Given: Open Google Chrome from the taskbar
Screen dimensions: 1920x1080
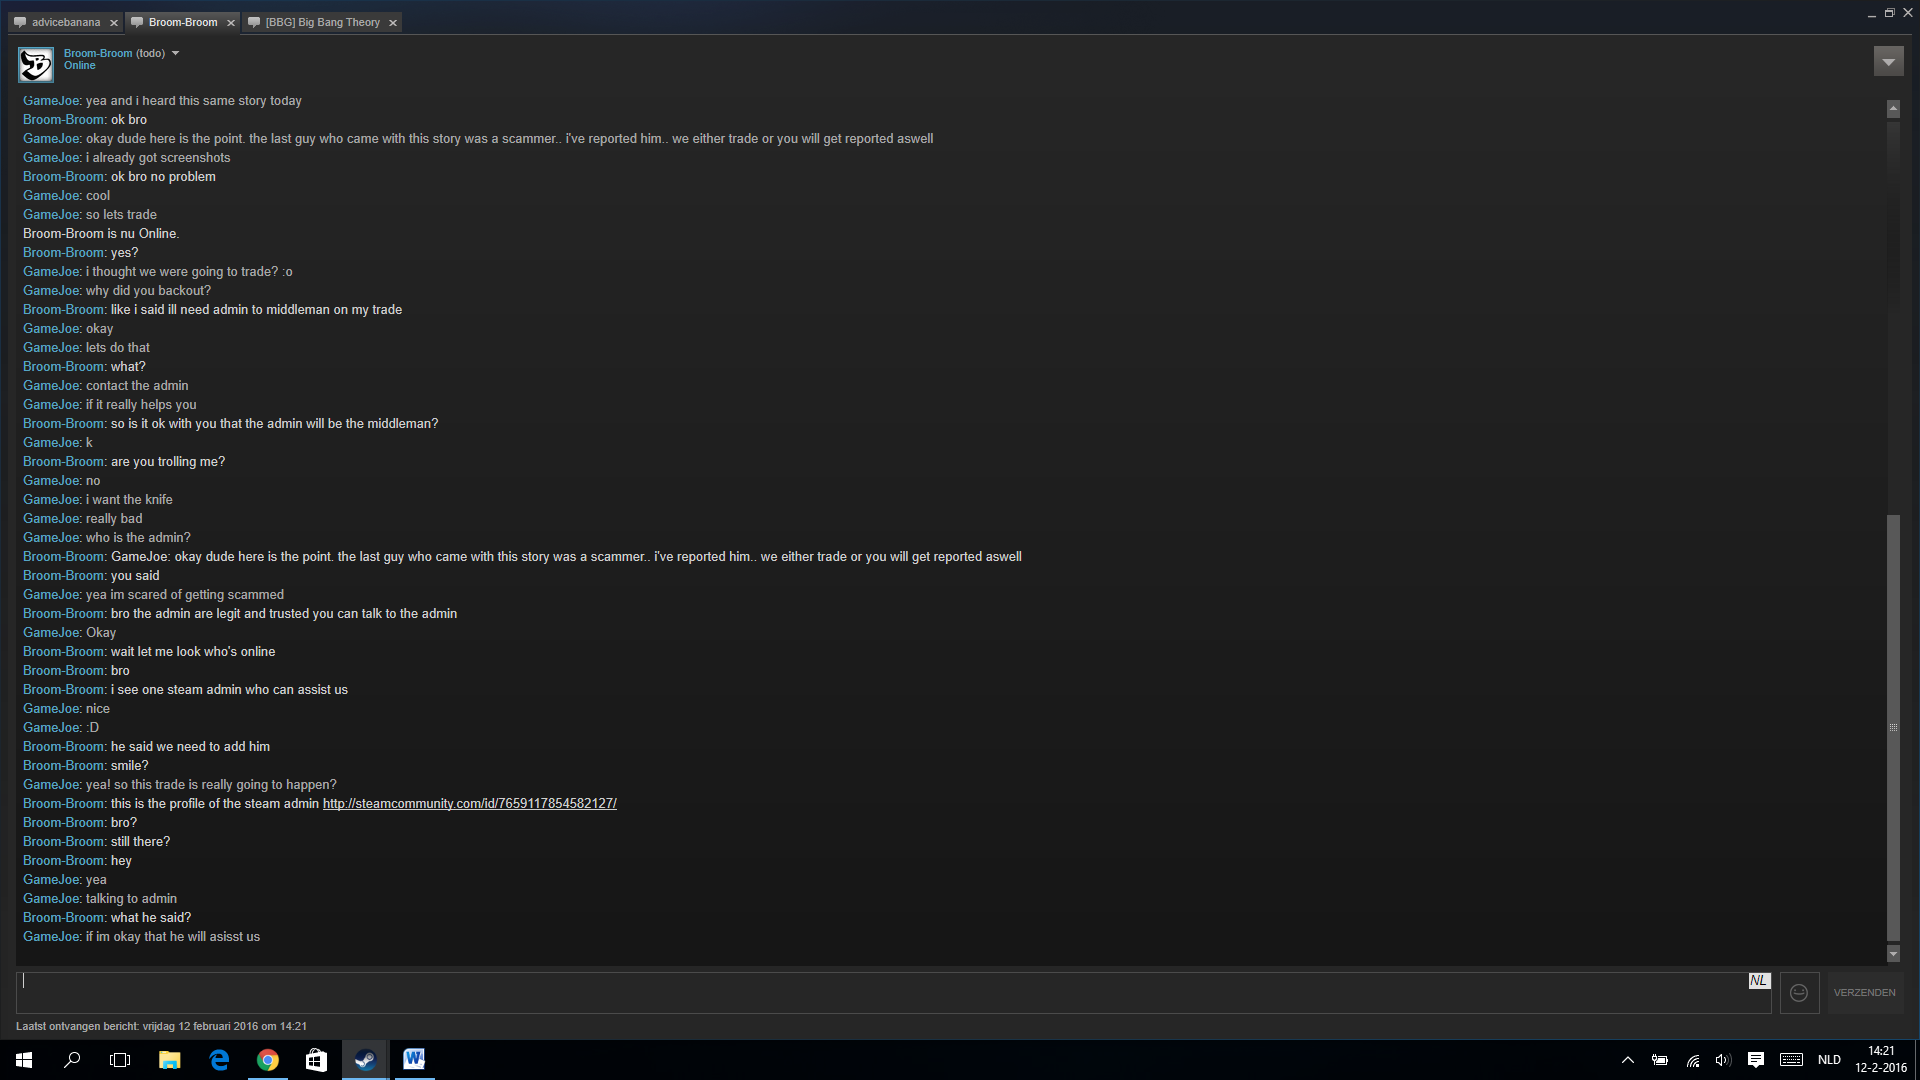Looking at the screenshot, I should (x=267, y=1060).
